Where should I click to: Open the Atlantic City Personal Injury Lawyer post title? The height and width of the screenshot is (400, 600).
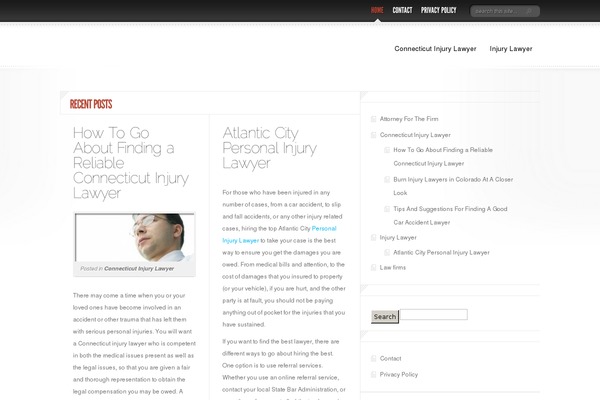269,148
